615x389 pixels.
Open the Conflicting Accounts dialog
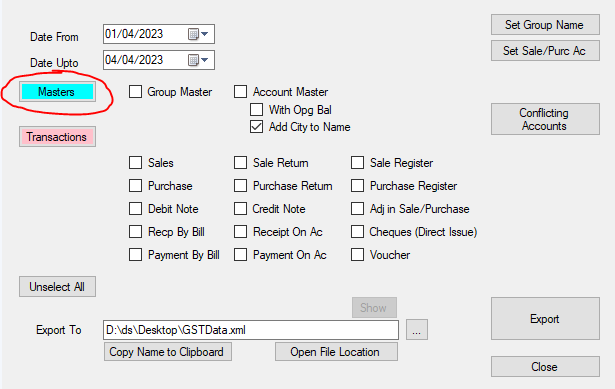pyautogui.click(x=545, y=119)
